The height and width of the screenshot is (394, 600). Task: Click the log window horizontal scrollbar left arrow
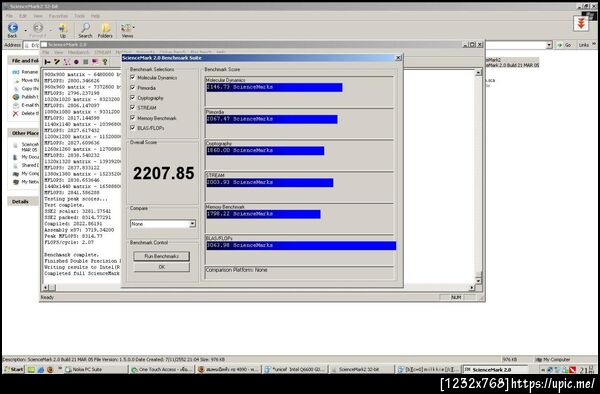[46, 288]
